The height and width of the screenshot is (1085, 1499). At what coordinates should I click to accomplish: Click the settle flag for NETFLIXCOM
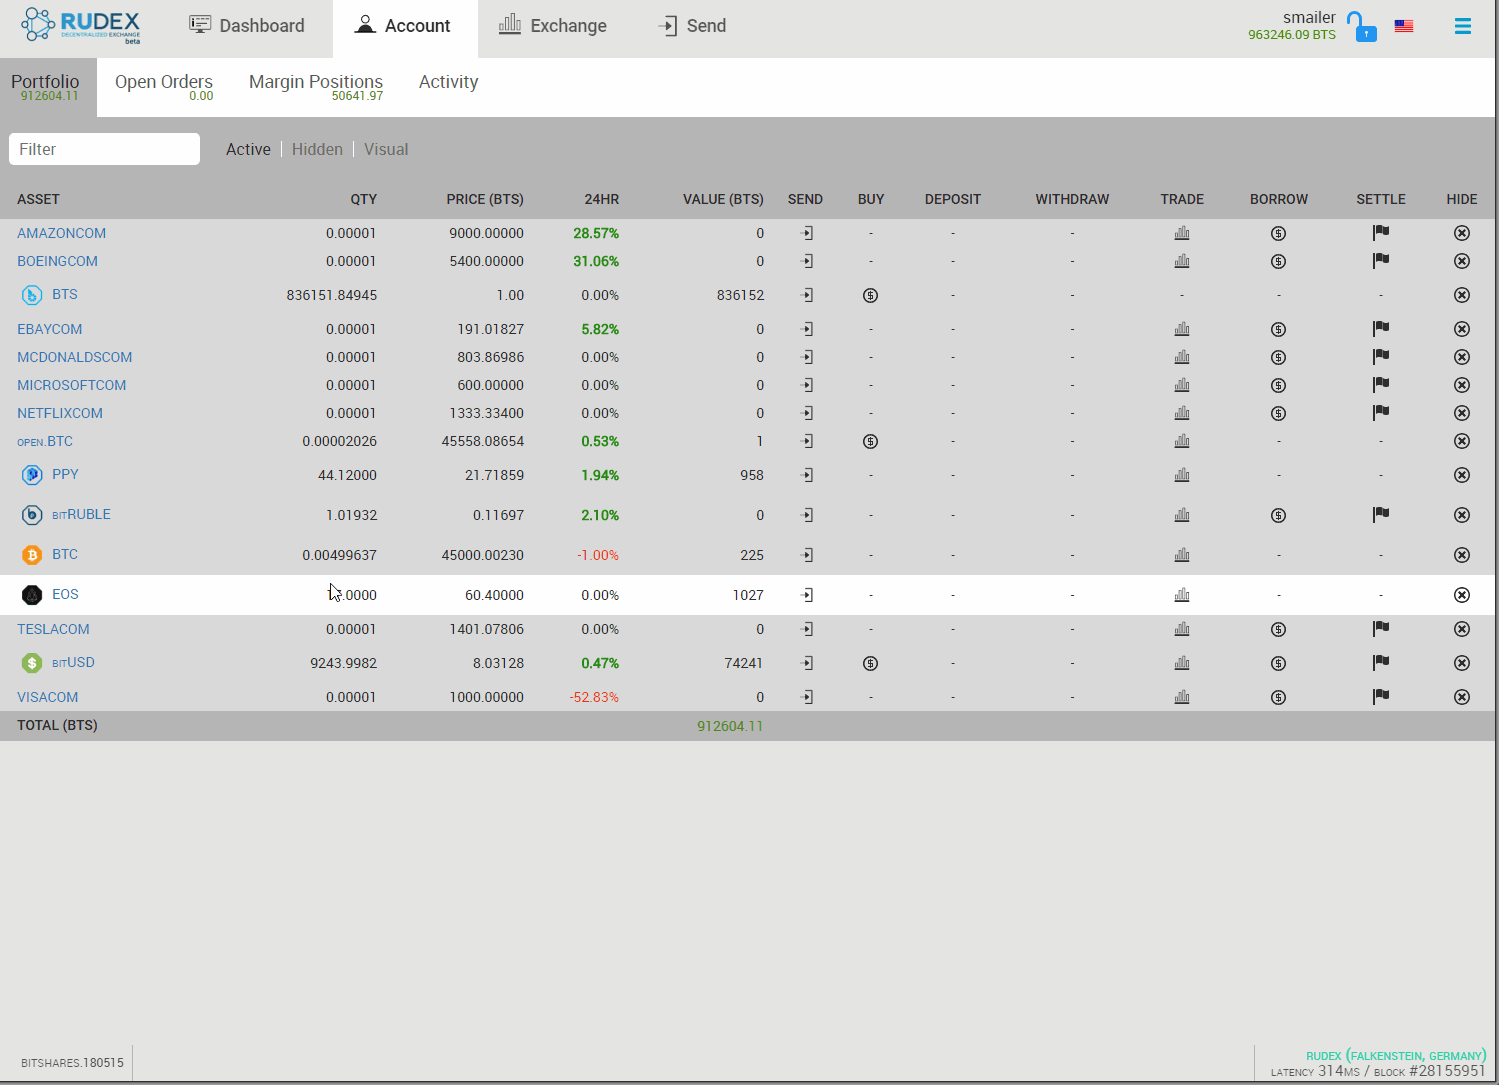point(1381,412)
